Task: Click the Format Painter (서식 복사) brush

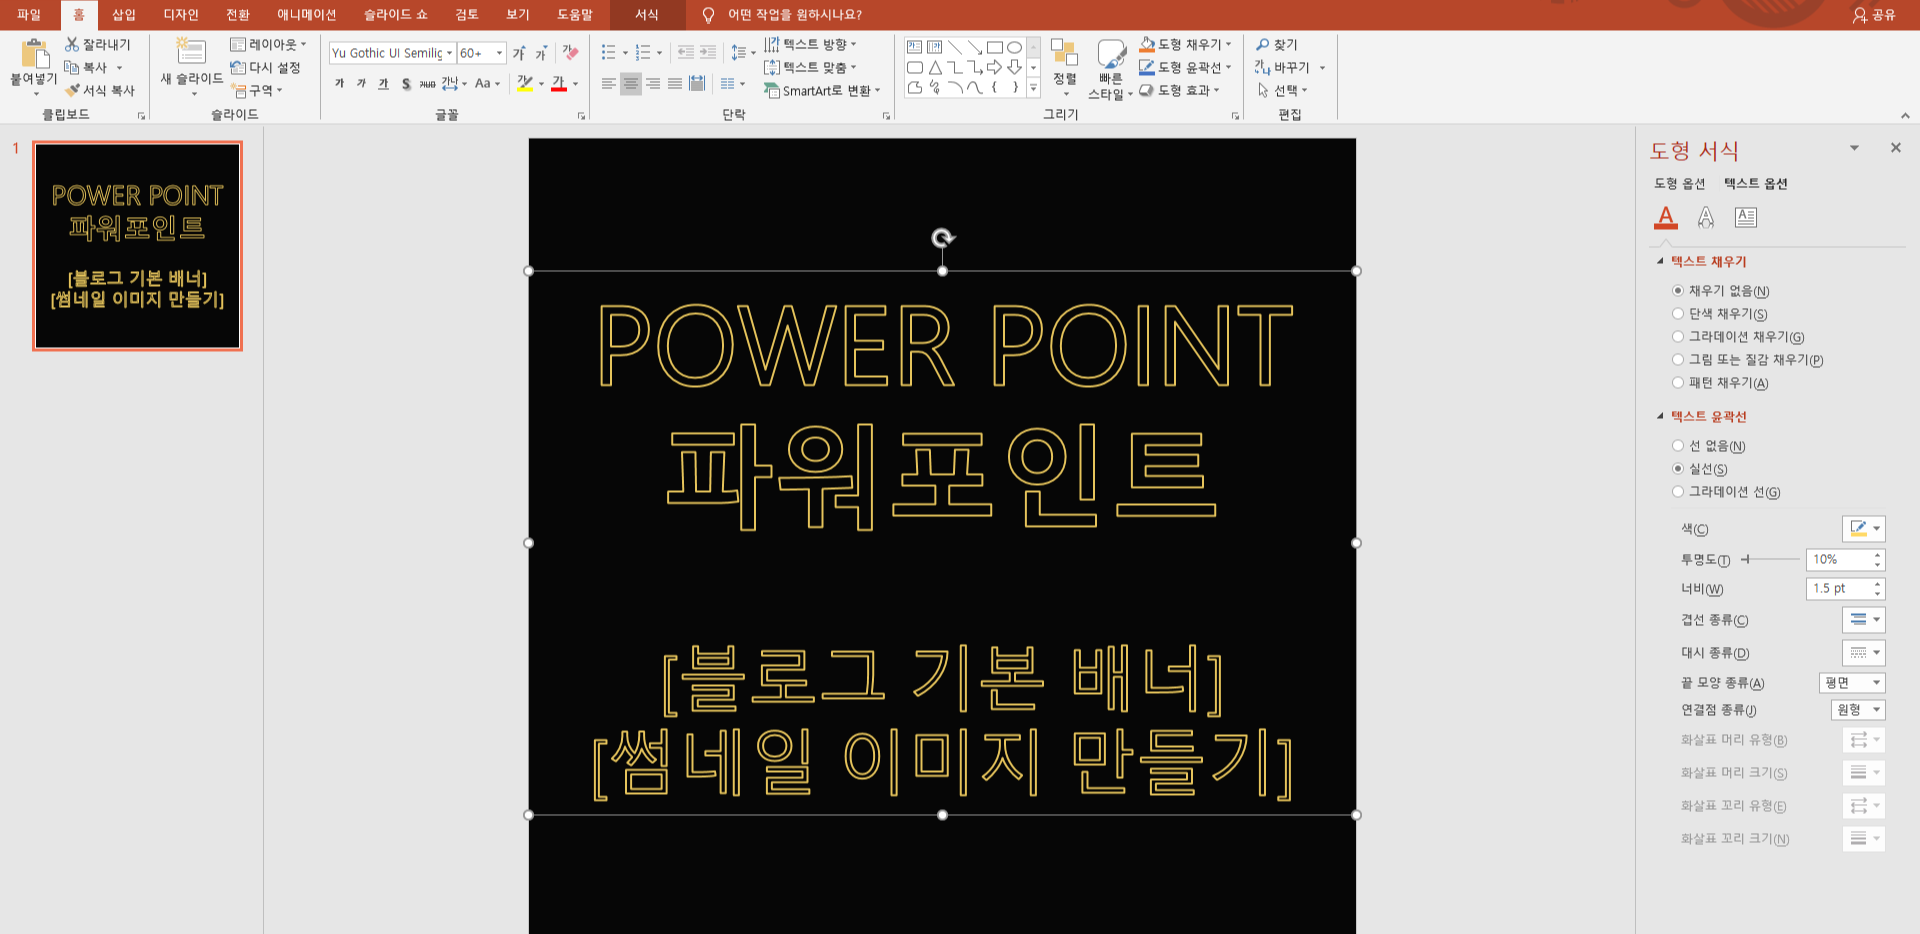Action: click(72, 90)
